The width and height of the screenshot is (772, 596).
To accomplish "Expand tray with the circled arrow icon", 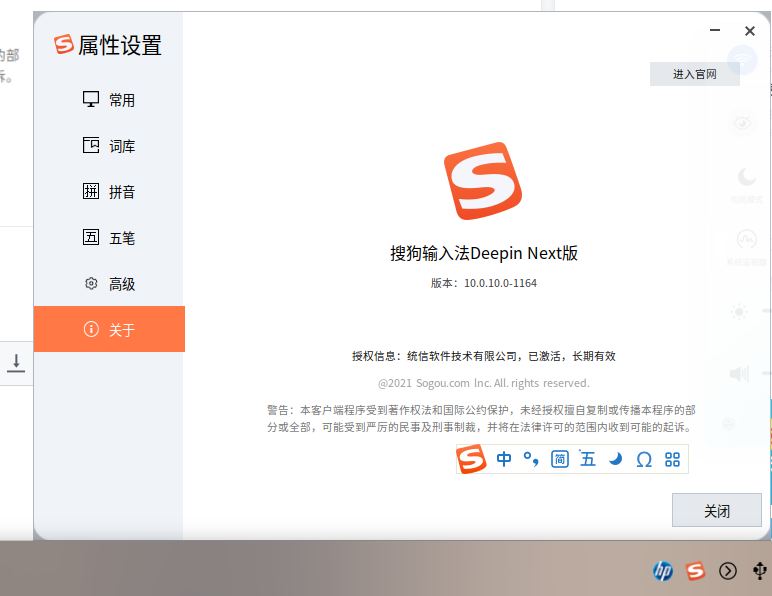I will pyautogui.click(x=728, y=571).
